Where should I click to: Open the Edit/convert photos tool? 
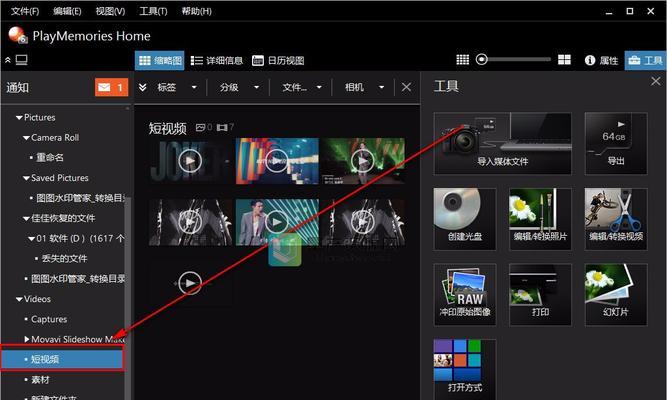coord(540,219)
